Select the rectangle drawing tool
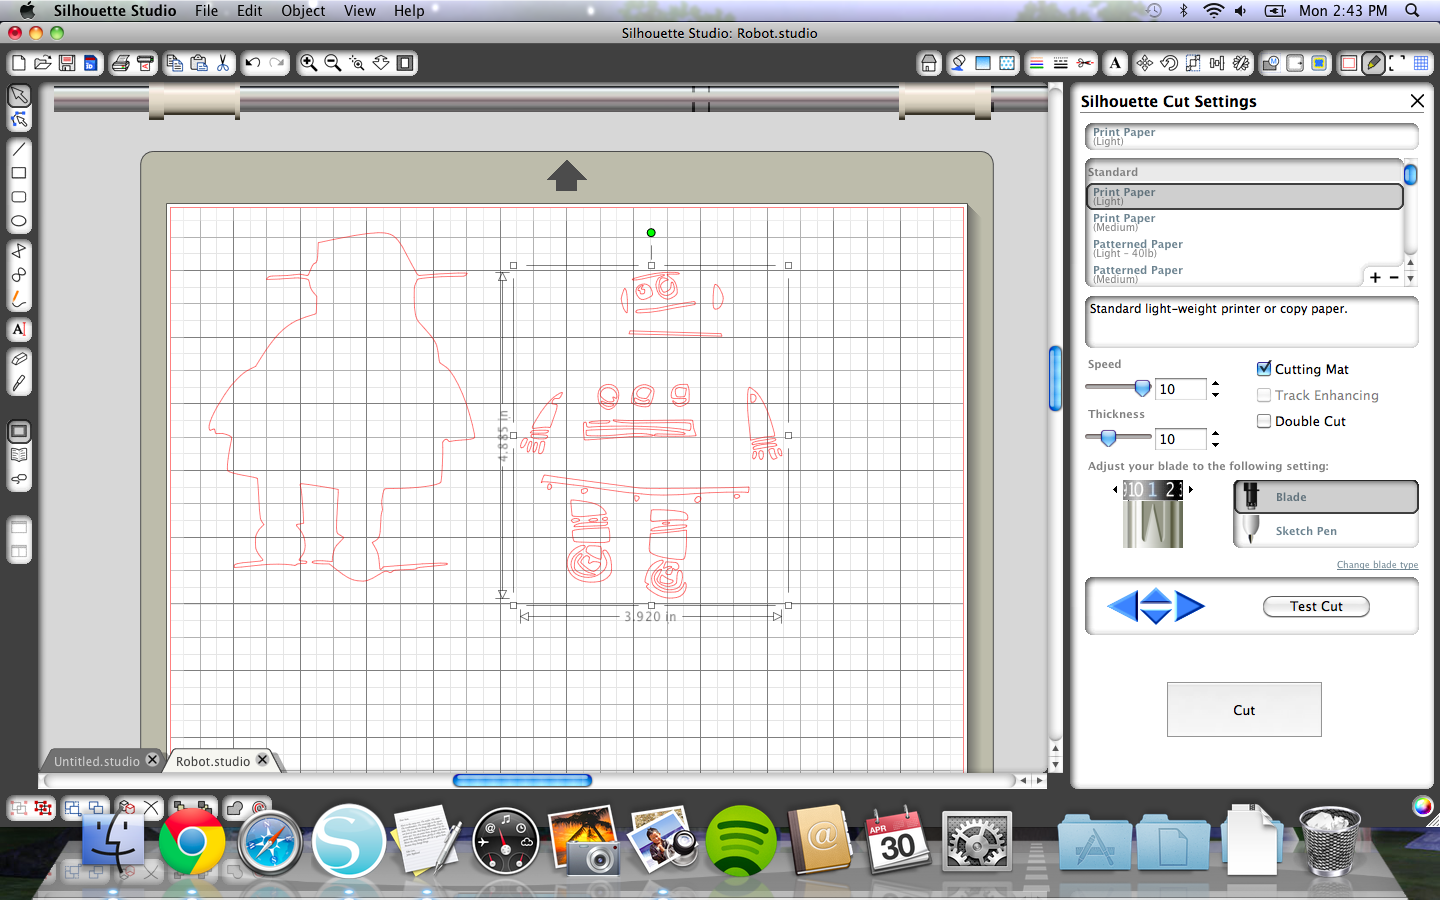Image resolution: width=1440 pixels, height=900 pixels. [x=19, y=173]
